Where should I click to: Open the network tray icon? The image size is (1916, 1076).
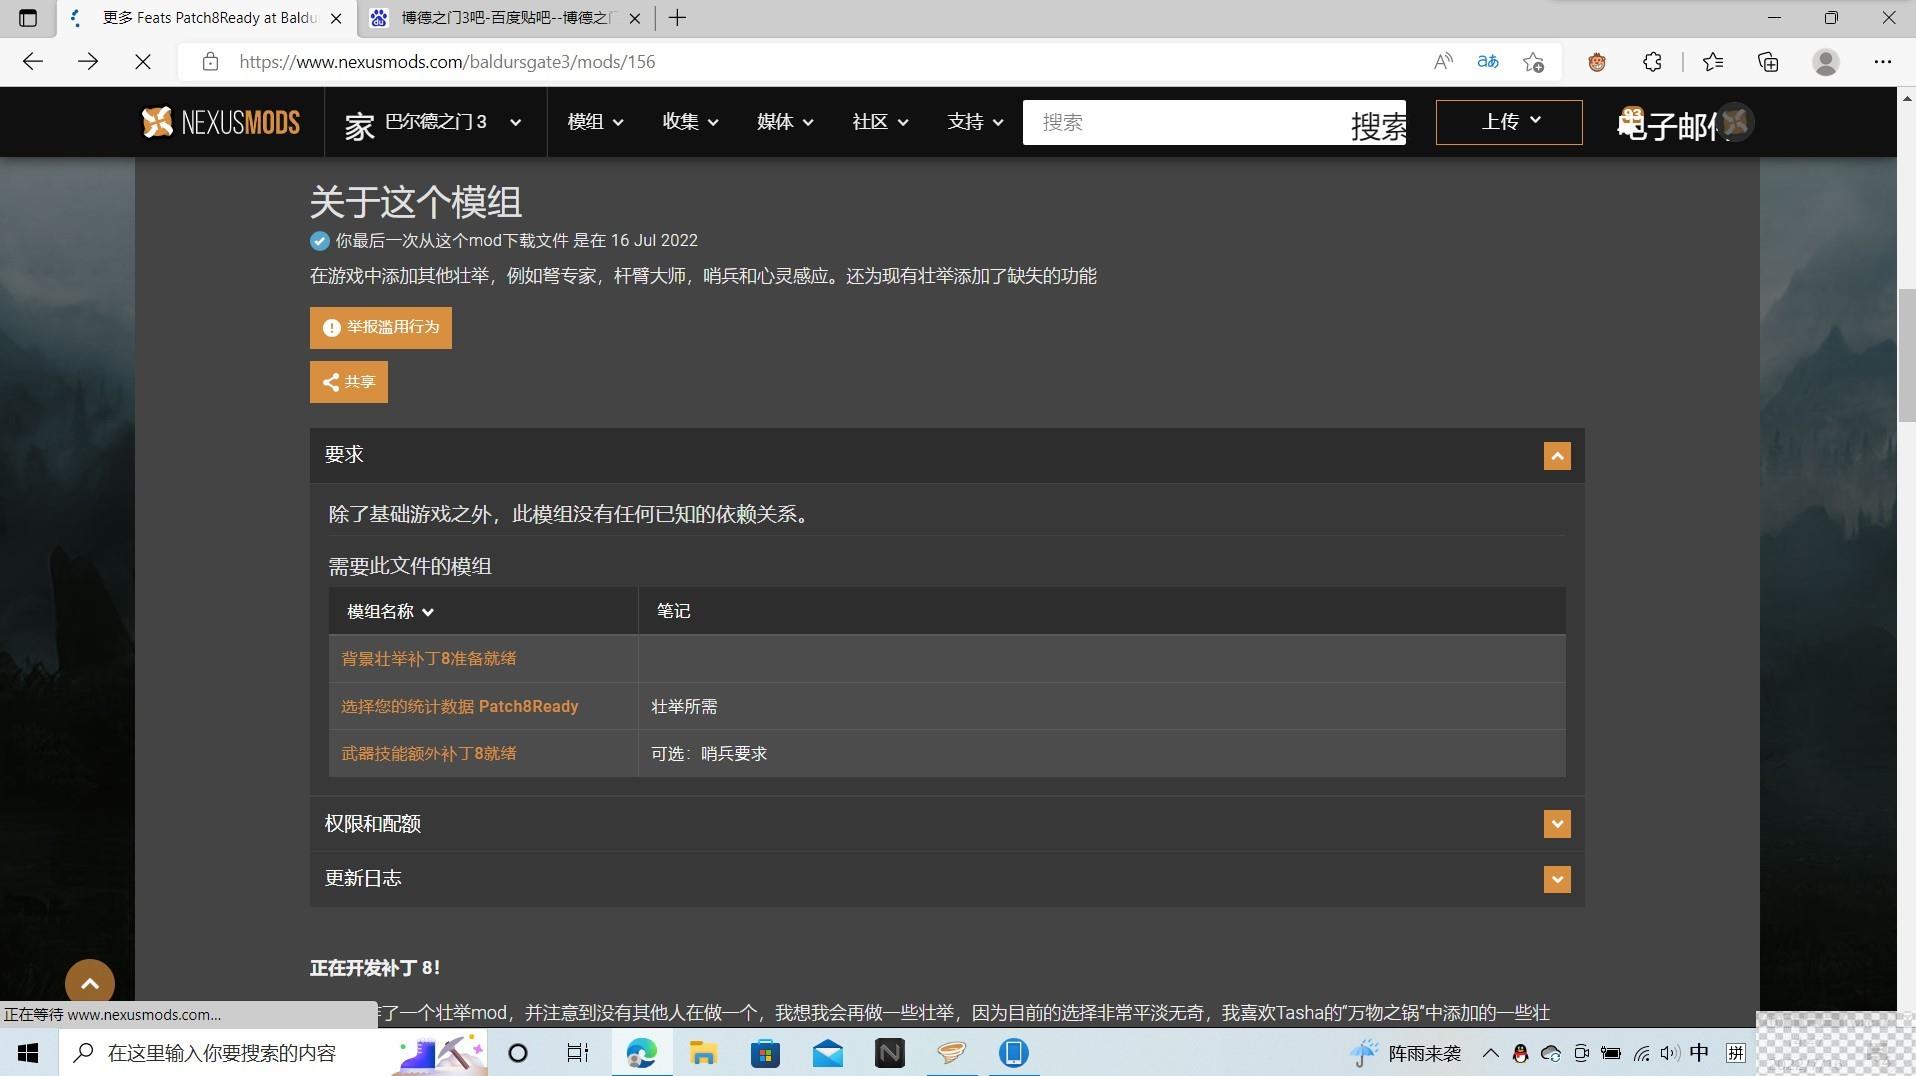[x=1641, y=1053]
